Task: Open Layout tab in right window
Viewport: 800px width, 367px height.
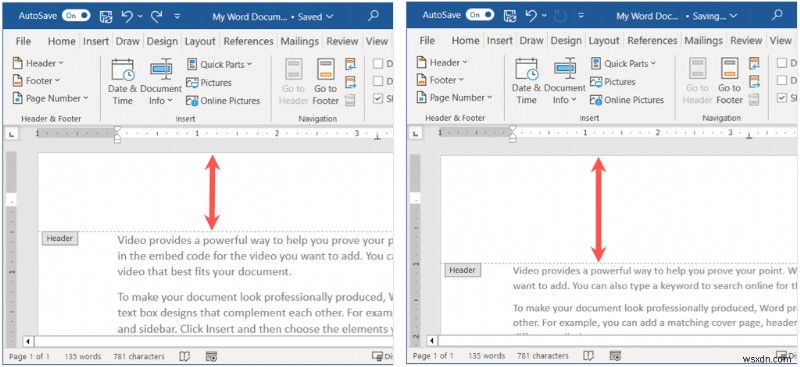Action: click(604, 40)
